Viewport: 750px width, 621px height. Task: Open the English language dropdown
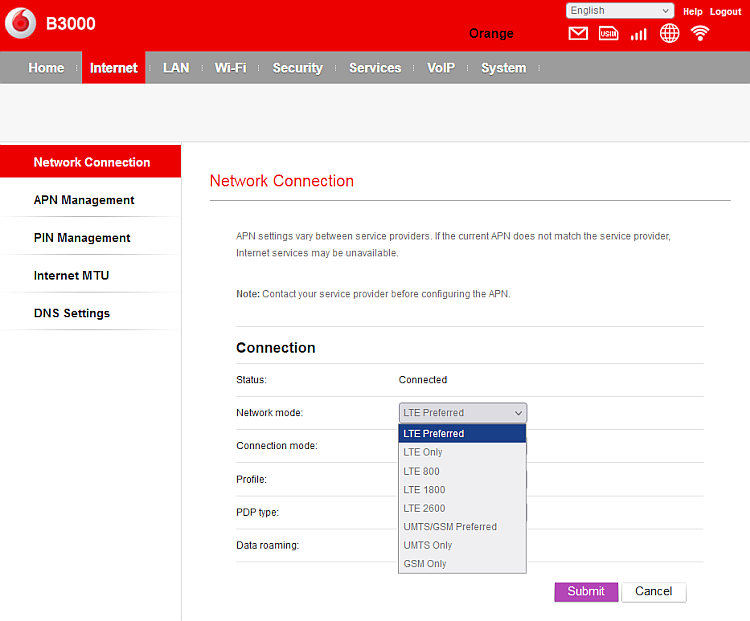[x=620, y=11]
